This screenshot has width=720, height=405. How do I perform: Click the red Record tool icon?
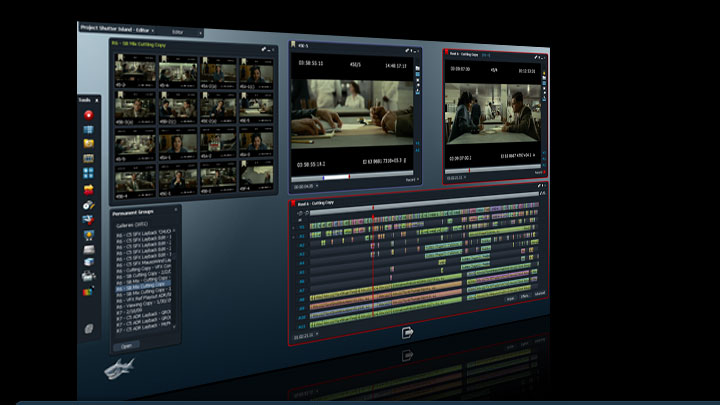coord(89,115)
